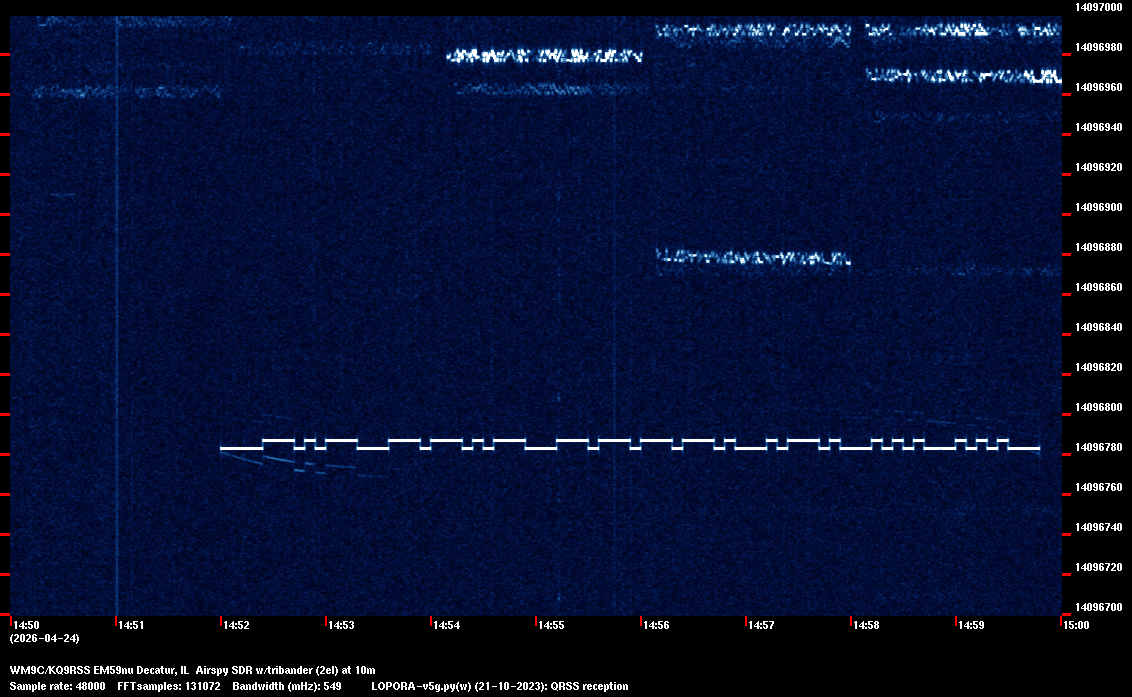This screenshot has width=1132, height=697.
Task: Click the (2026-04-24) date label
Action: point(45,638)
